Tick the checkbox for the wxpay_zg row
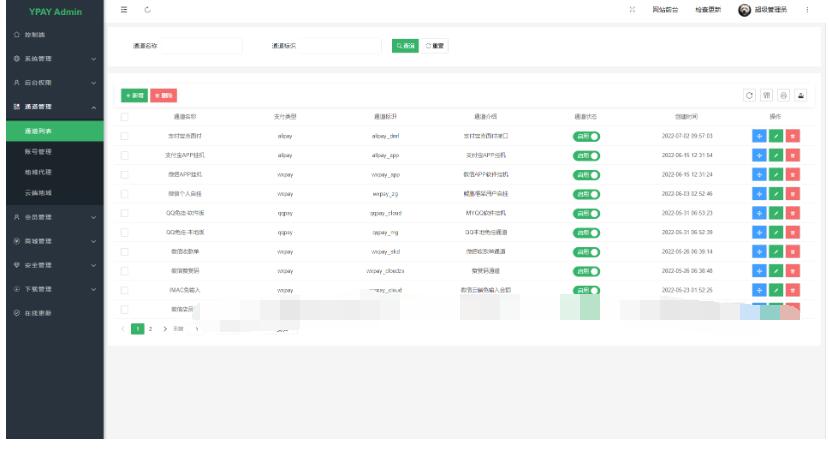829x457 pixels. pyautogui.click(x=125, y=194)
